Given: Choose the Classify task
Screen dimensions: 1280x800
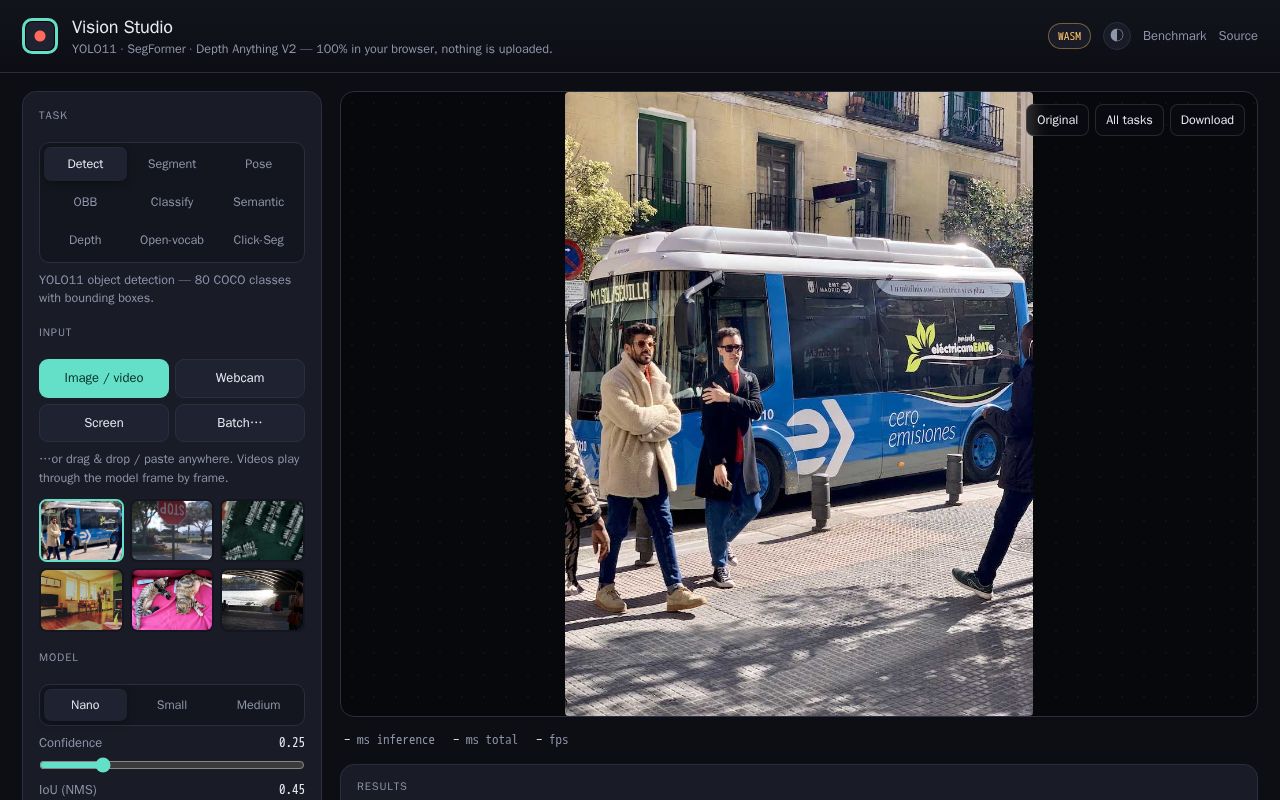Looking at the screenshot, I should (172, 202).
